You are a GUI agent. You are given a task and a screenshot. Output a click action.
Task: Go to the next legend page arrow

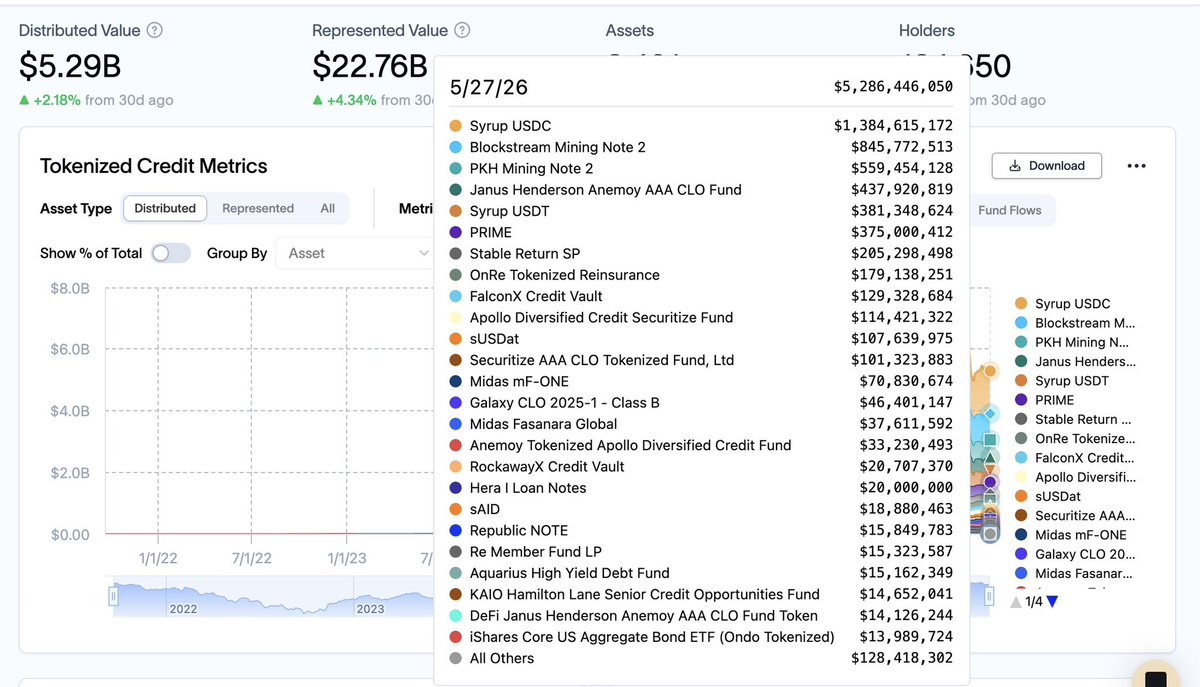click(x=1052, y=601)
